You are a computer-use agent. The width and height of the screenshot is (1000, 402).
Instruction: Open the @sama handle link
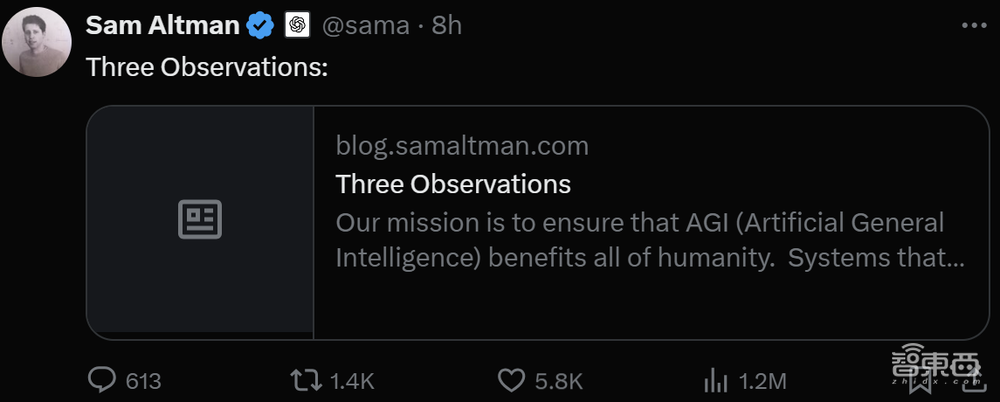(x=366, y=26)
